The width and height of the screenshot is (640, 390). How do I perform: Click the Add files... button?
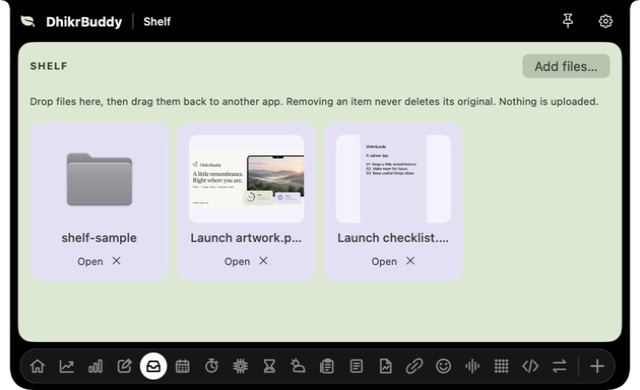pyautogui.click(x=566, y=66)
